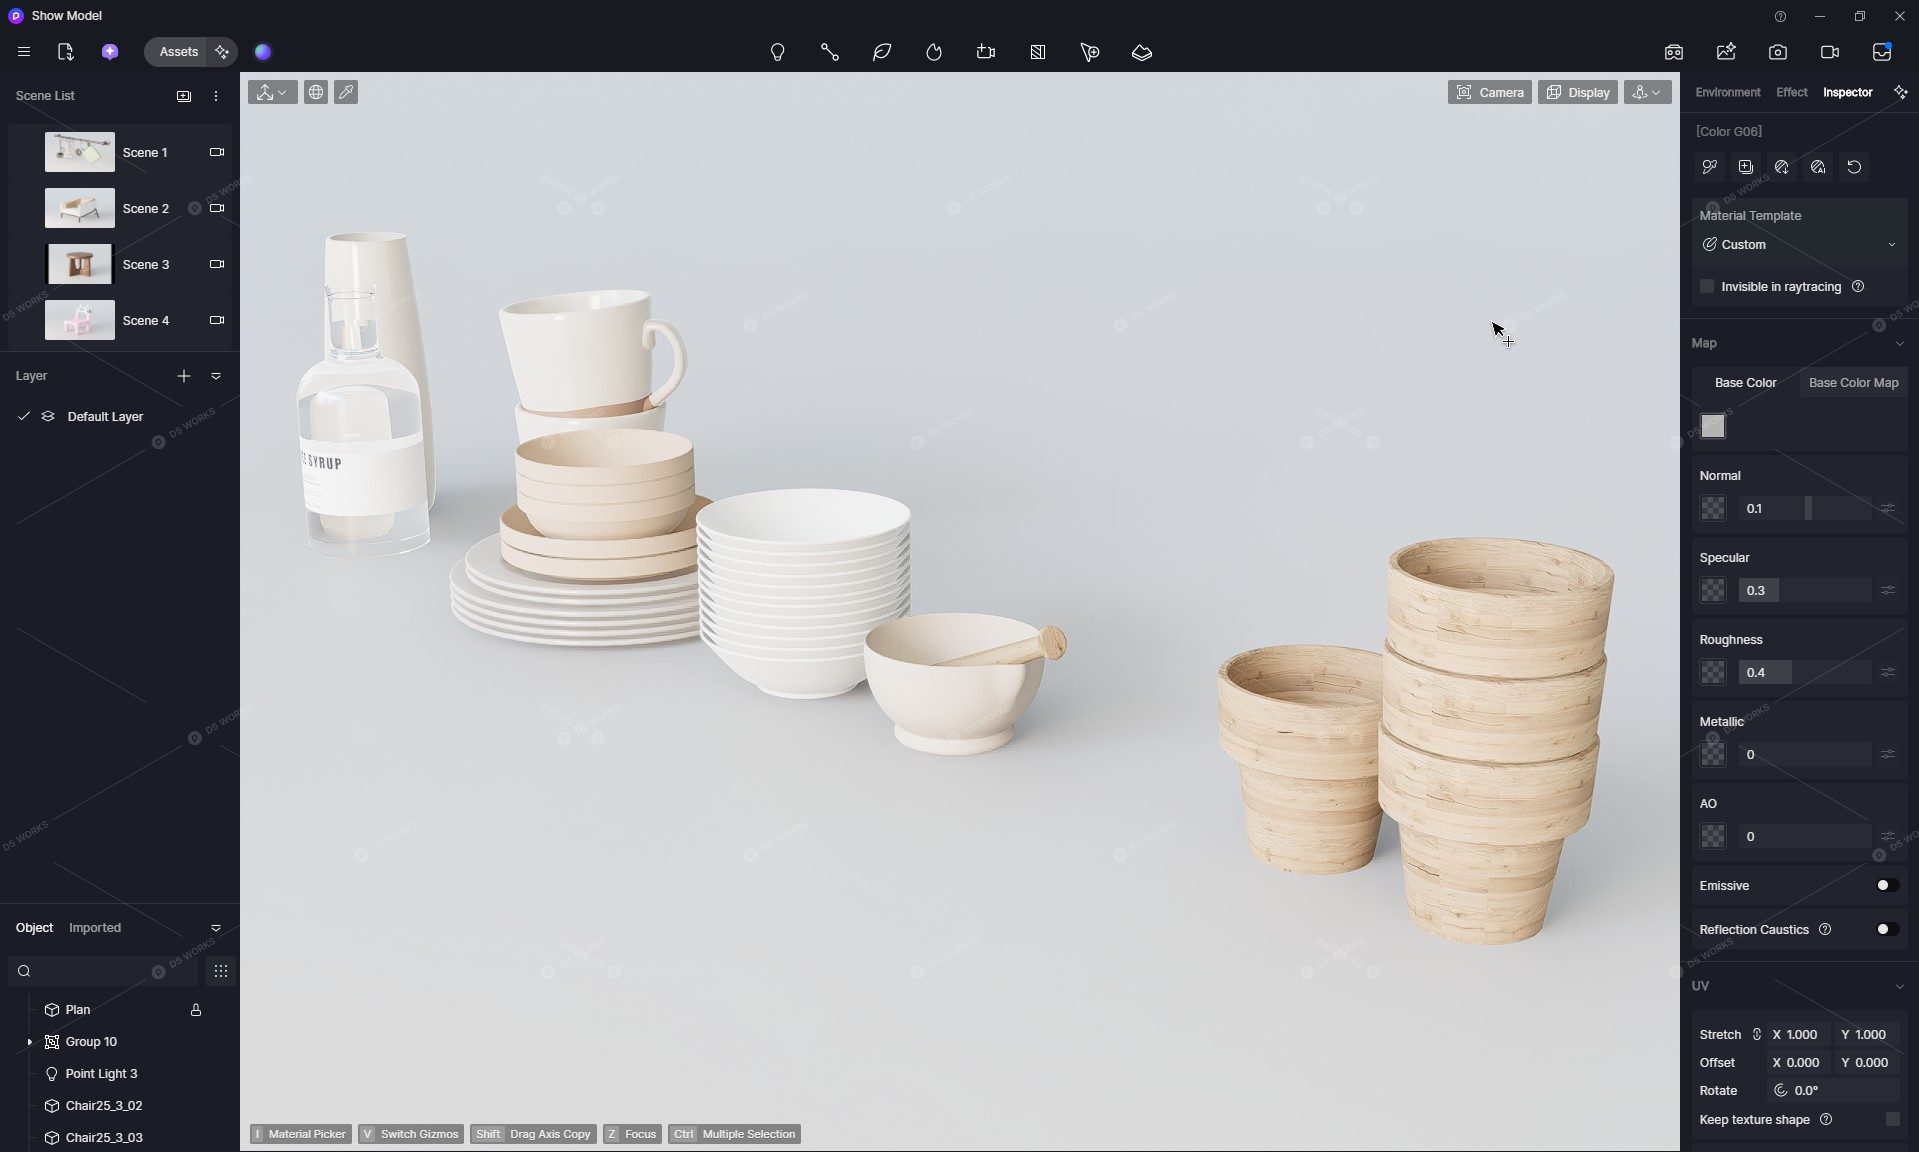Switch to the Base Color Map tab
The width and height of the screenshot is (1919, 1152).
(1853, 383)
